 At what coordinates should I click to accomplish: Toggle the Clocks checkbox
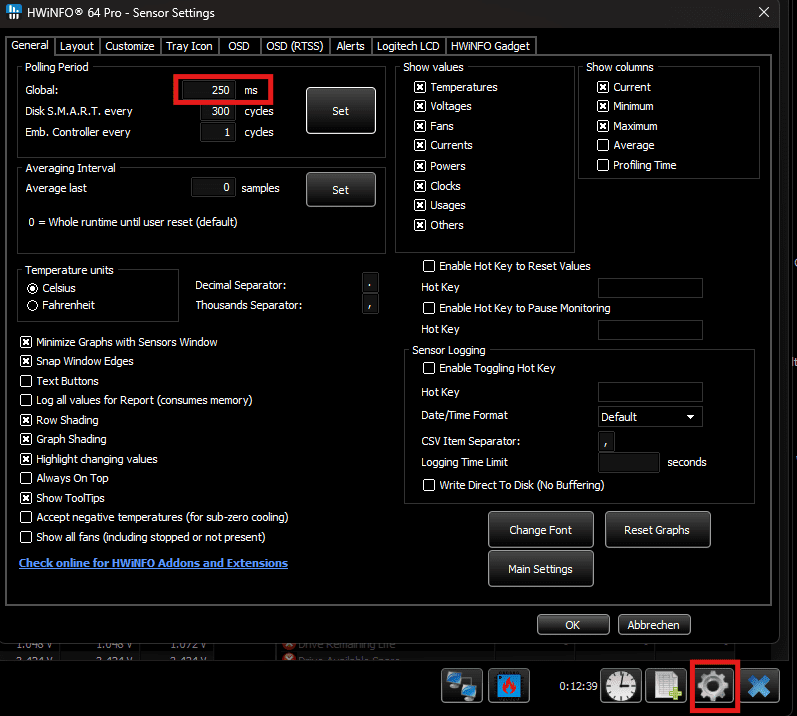point(420,186)
